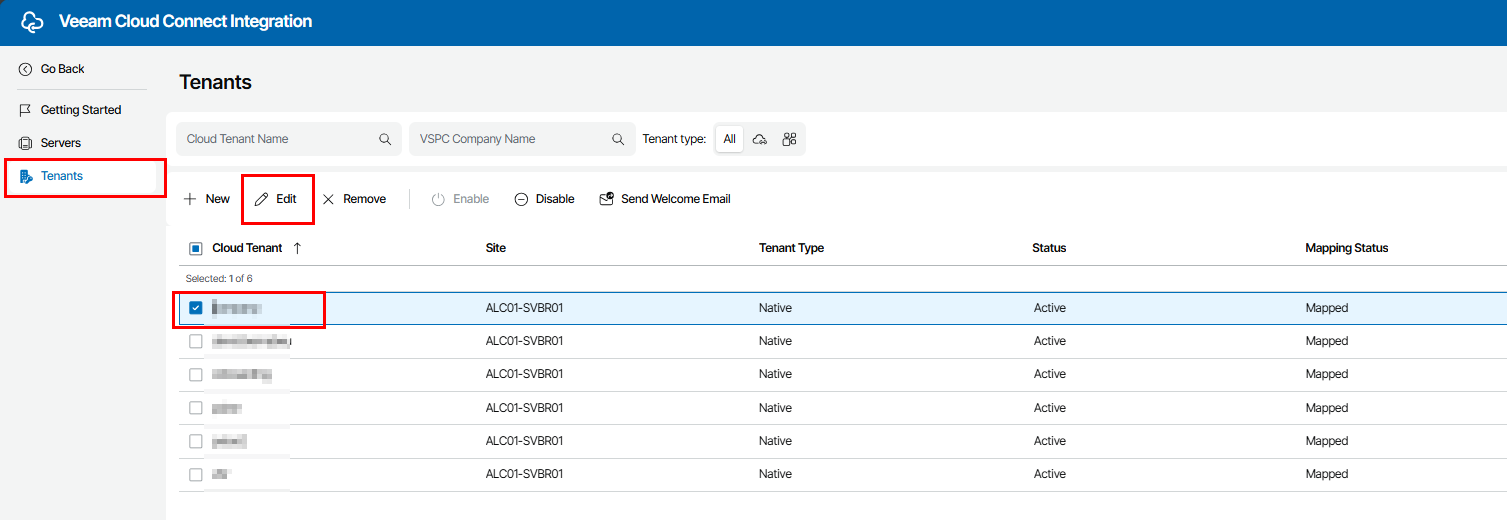Click the Tenants building icon

coord(26,176)
